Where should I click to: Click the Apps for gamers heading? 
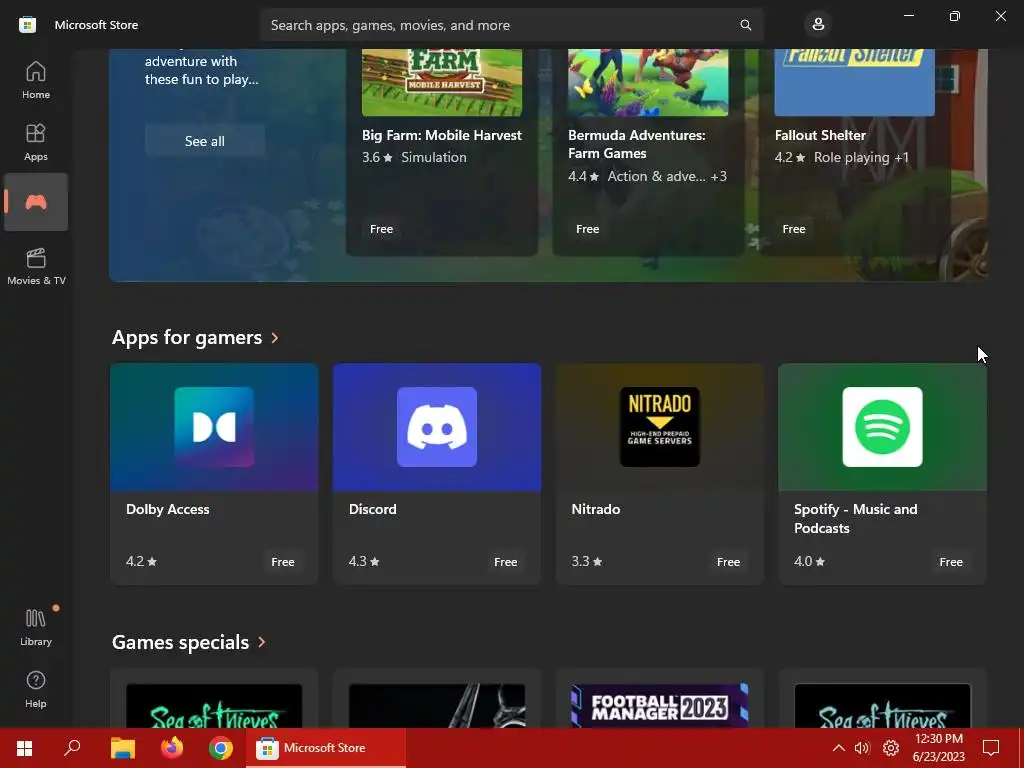187,338
